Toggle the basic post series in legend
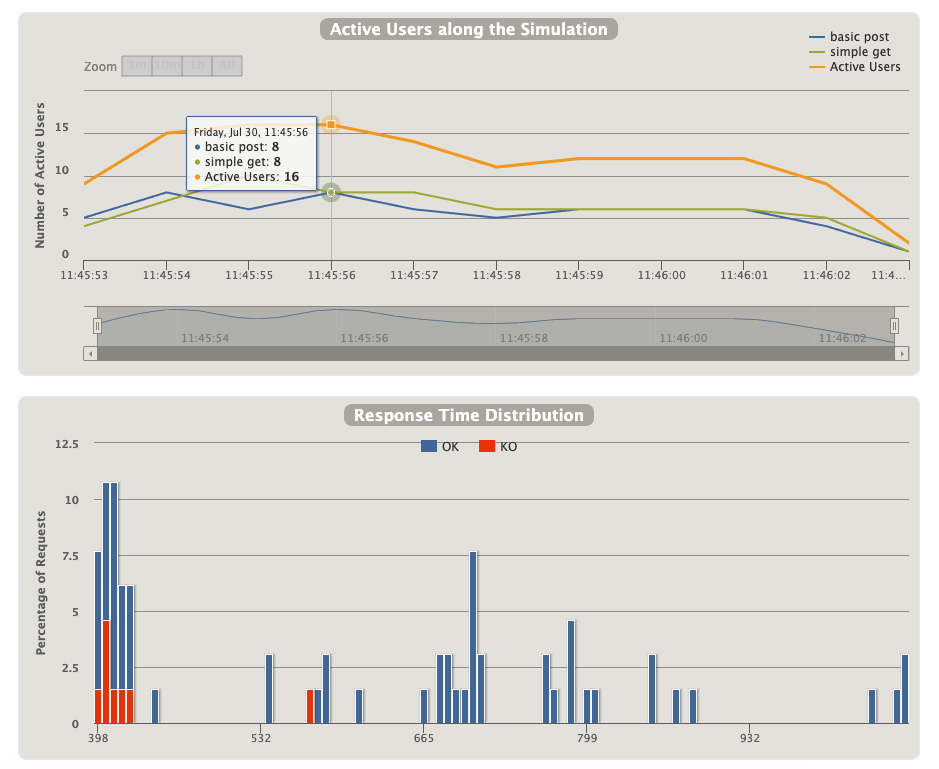This screenshot has height=769, width=939. (849, 37)
